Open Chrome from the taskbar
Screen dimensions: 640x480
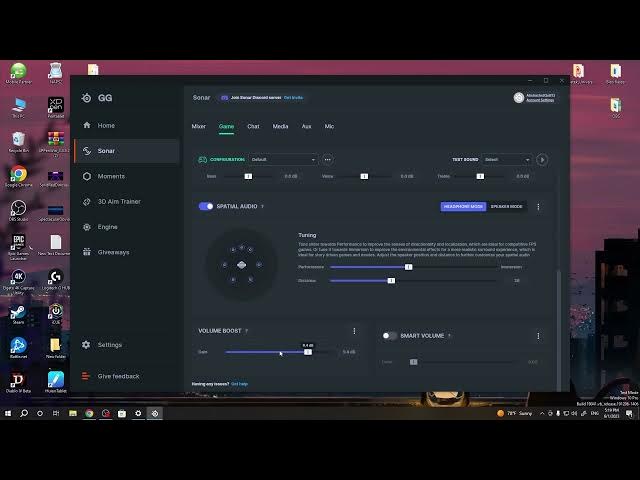click(x=89, y=413)
